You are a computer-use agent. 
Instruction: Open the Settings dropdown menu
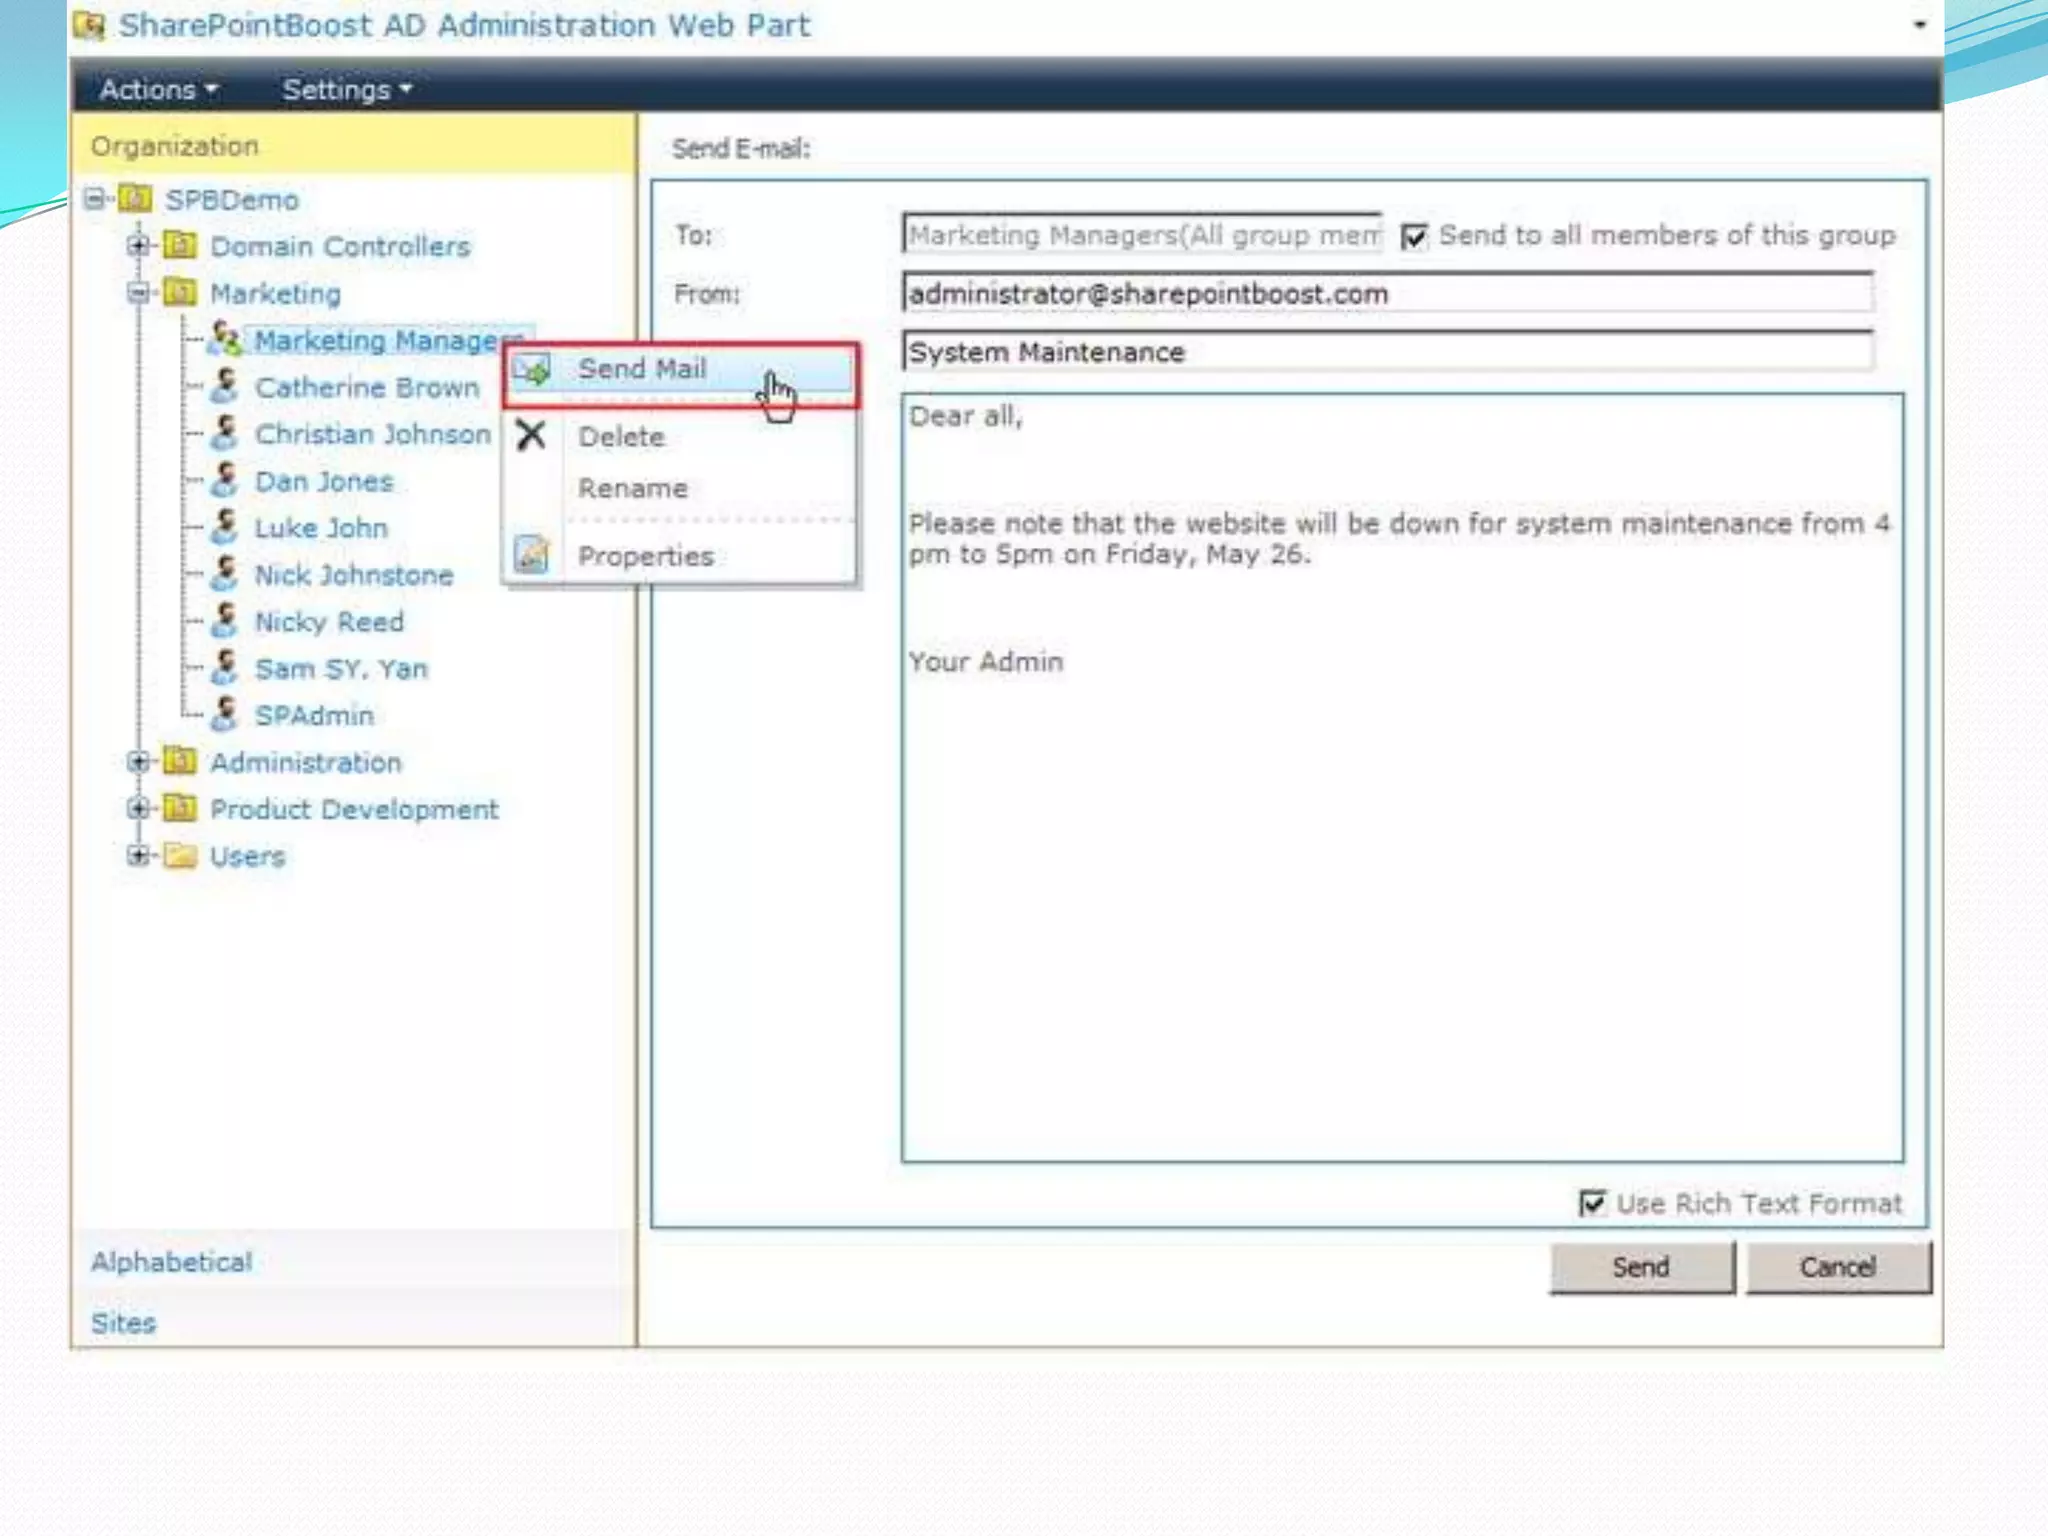click(346, 90)
